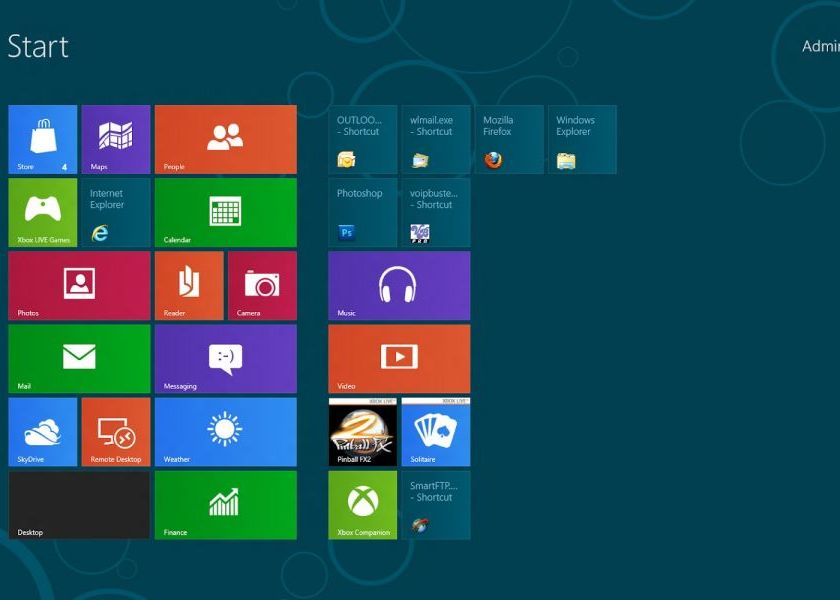Click the Admin user account name

tap(820, 46)
